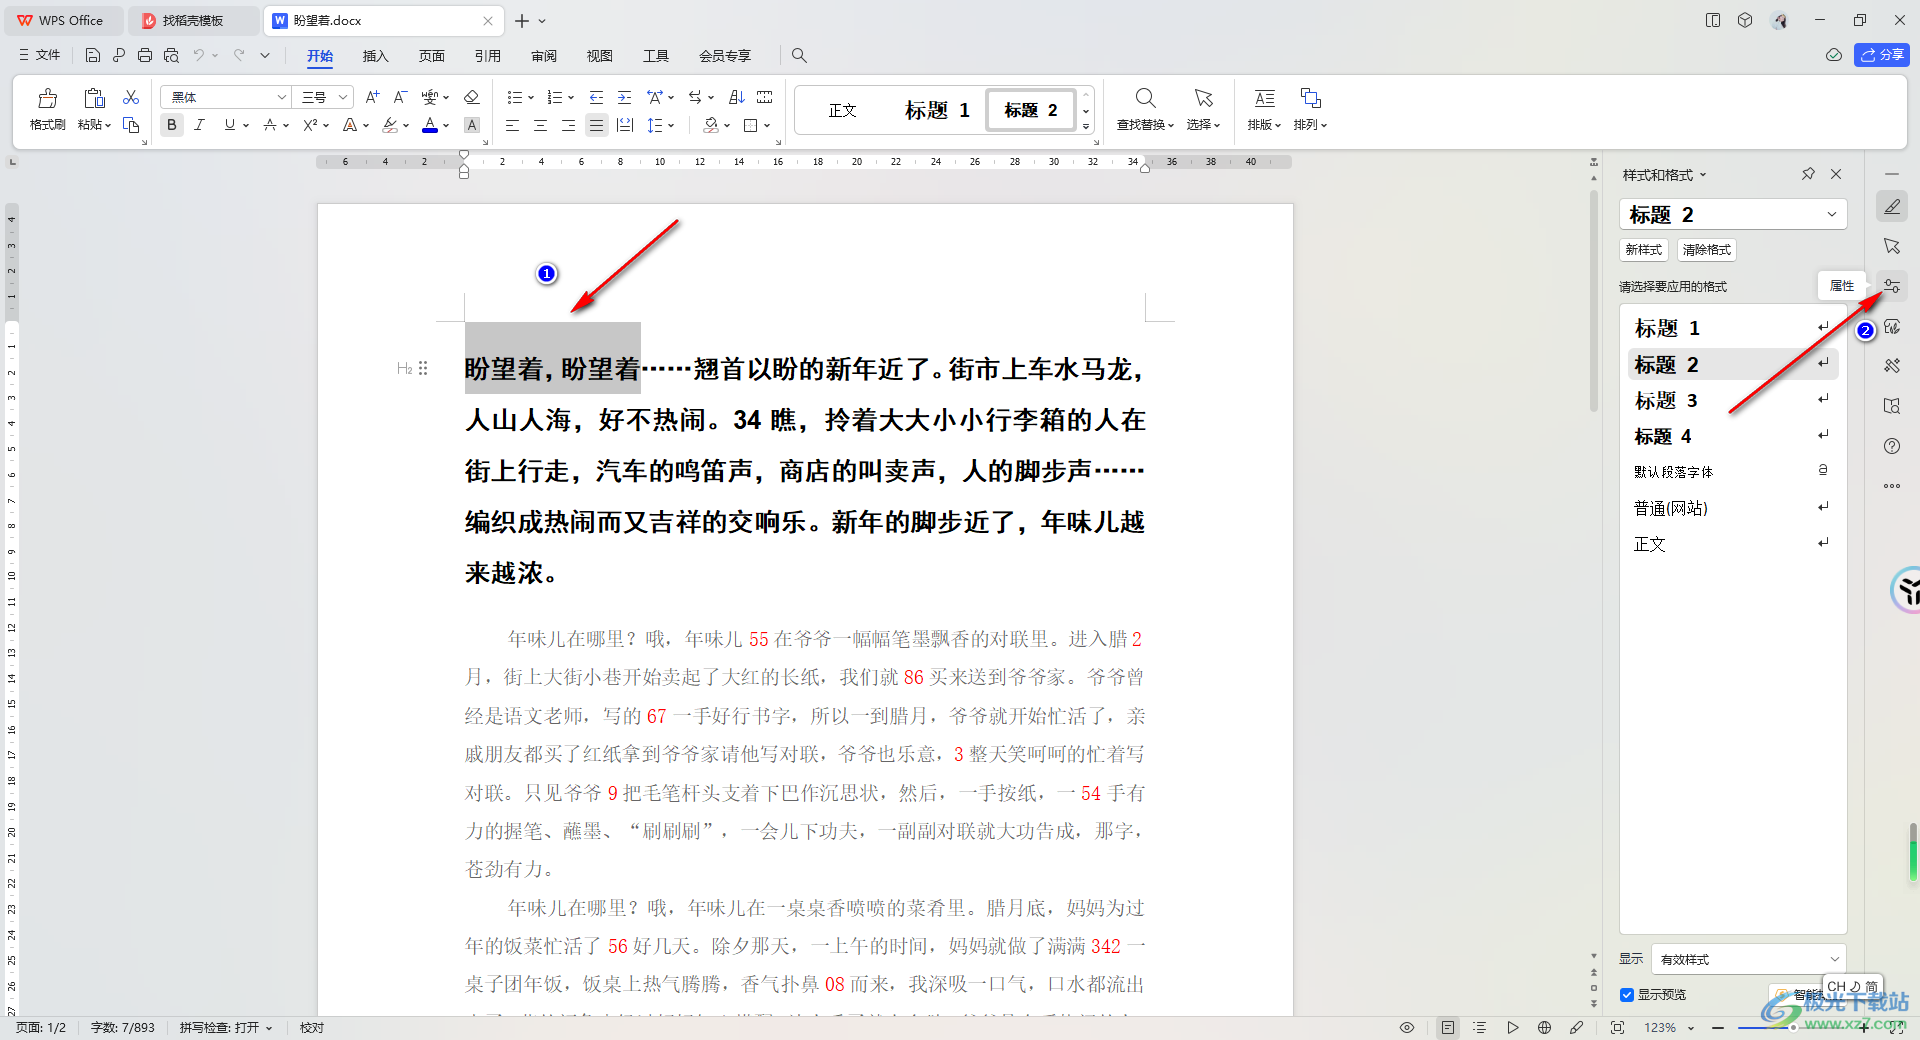Apply the text highlight color

[x=390, y=125]
